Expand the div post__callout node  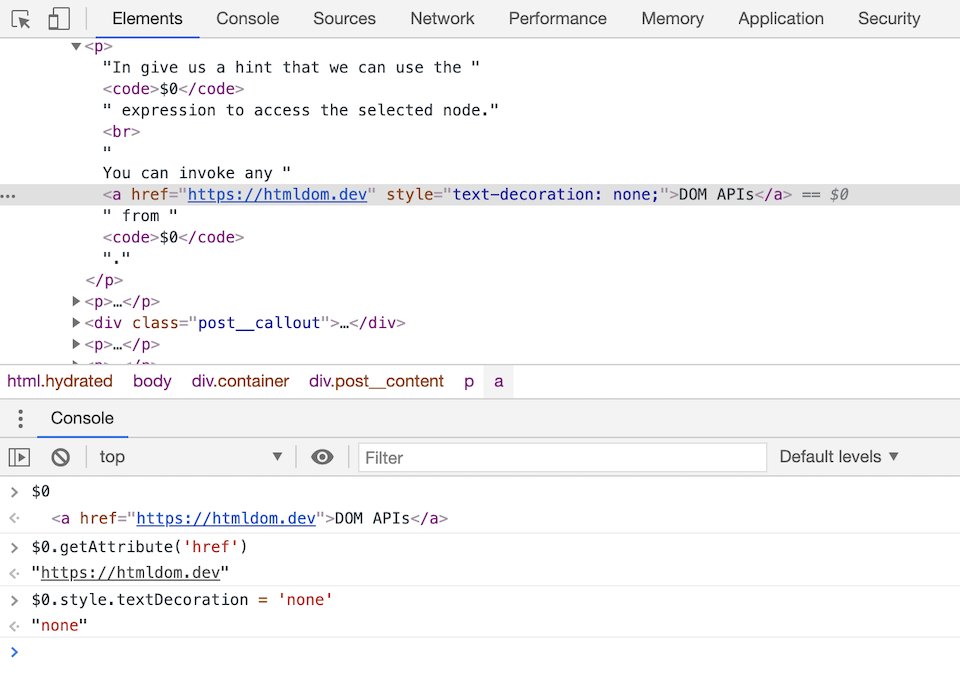coord(76,322)
